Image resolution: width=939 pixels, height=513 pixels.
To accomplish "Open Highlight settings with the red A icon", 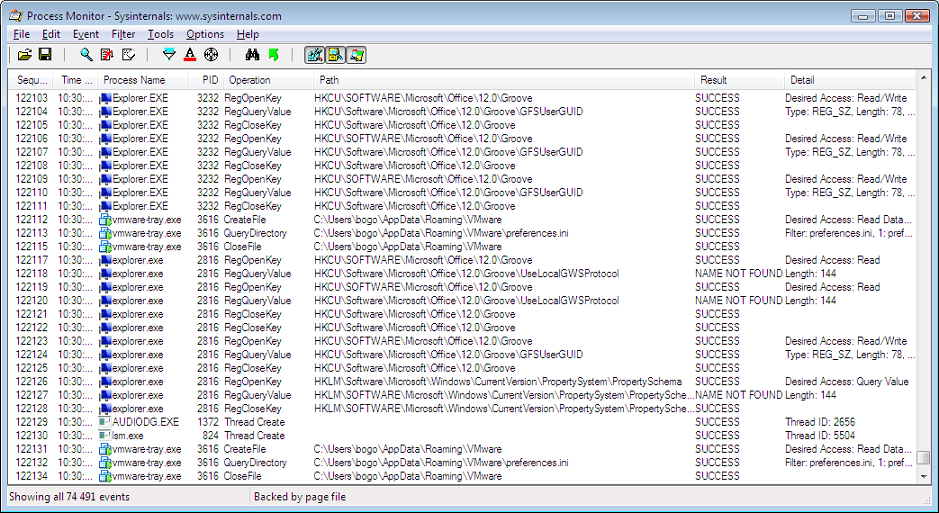I will click(x=190, y=55).
